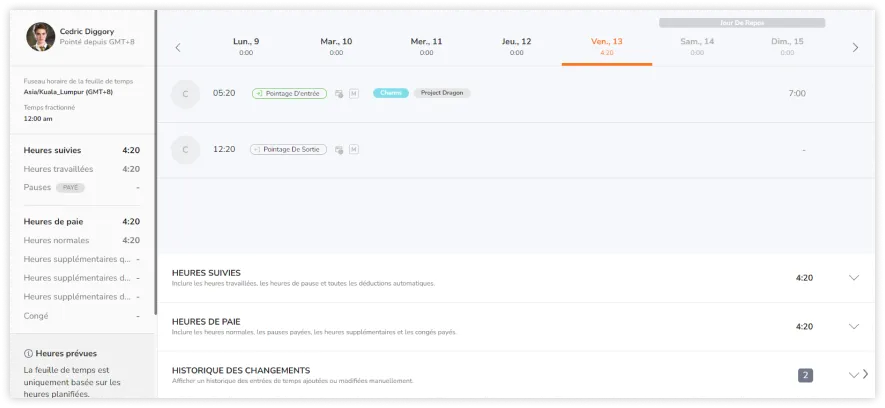Go to the previous week with left arrow
This screenshot has width=885, height=408.
tap(178, 47)
